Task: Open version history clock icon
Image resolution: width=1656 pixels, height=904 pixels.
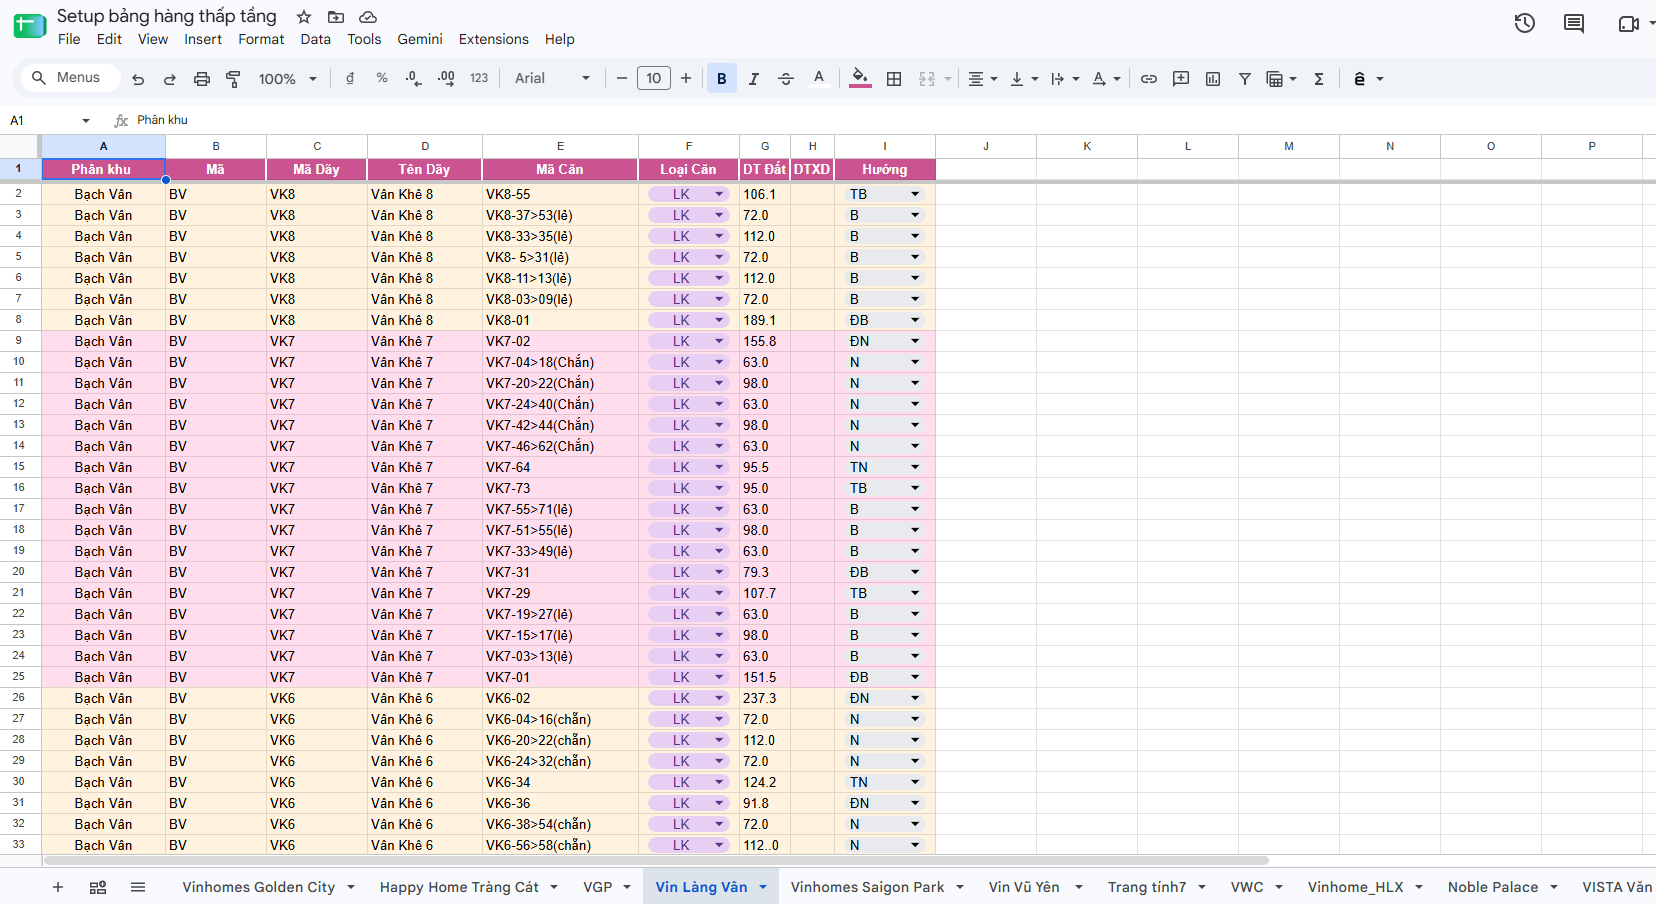Action: 1524,23
